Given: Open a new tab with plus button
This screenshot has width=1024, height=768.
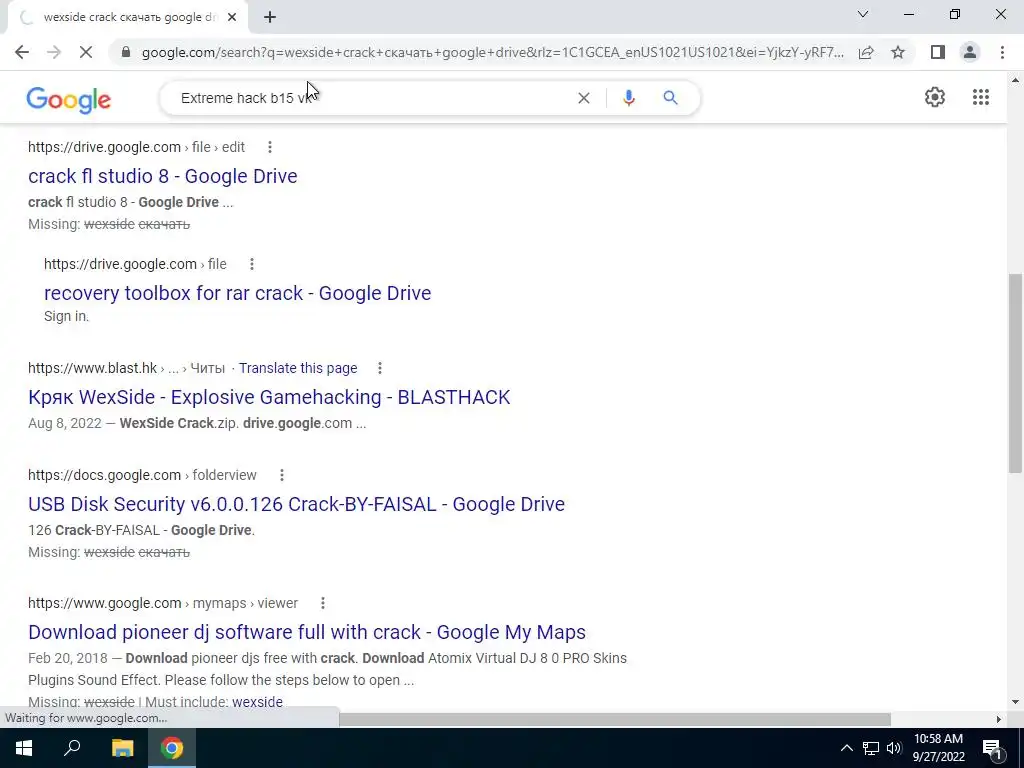Looking at the screenshot, I should 270,18.
